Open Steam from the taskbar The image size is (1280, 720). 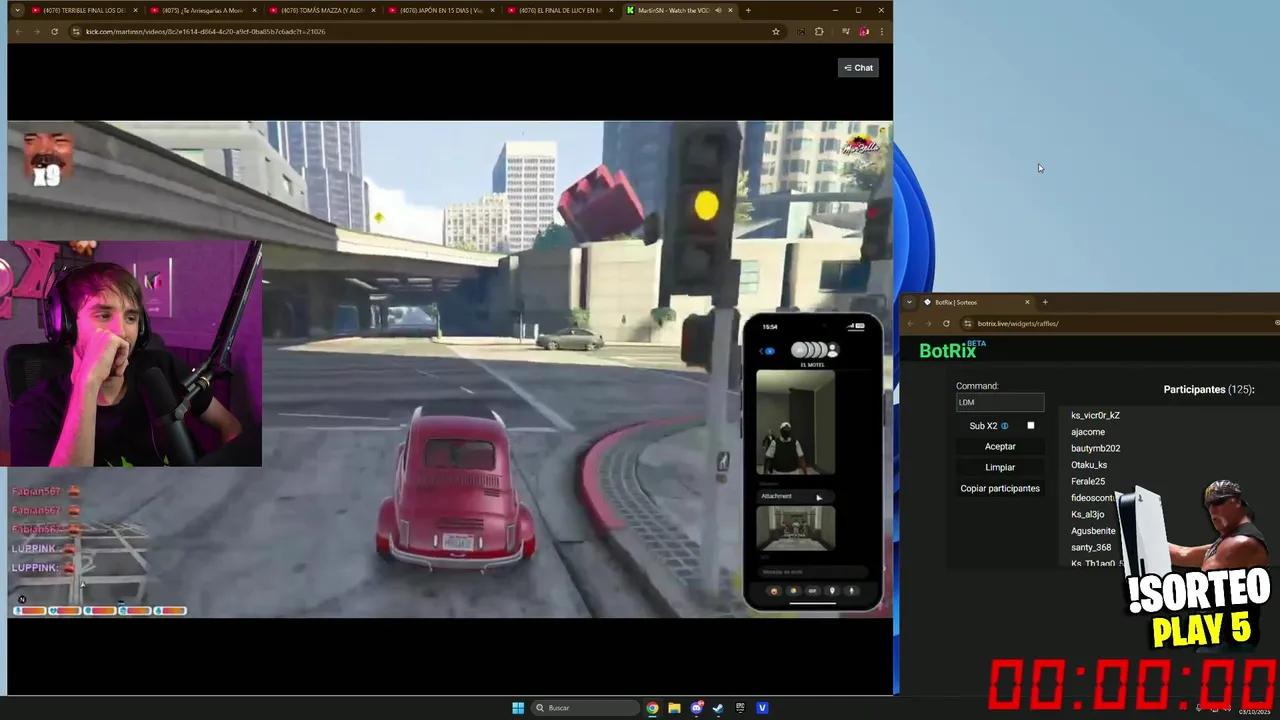(x=718, y=708)
